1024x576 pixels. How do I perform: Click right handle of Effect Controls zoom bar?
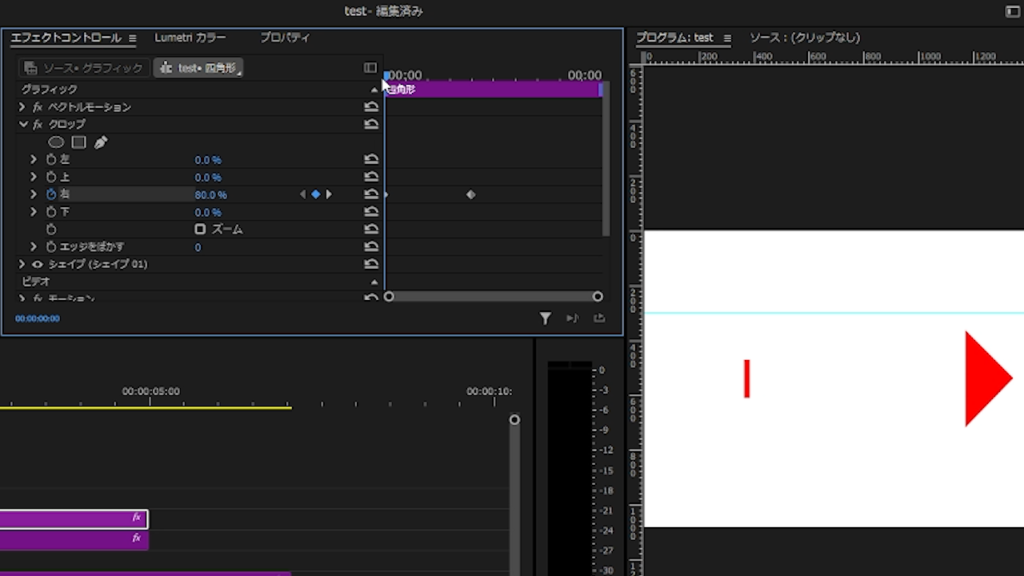[x=598, y=296]
